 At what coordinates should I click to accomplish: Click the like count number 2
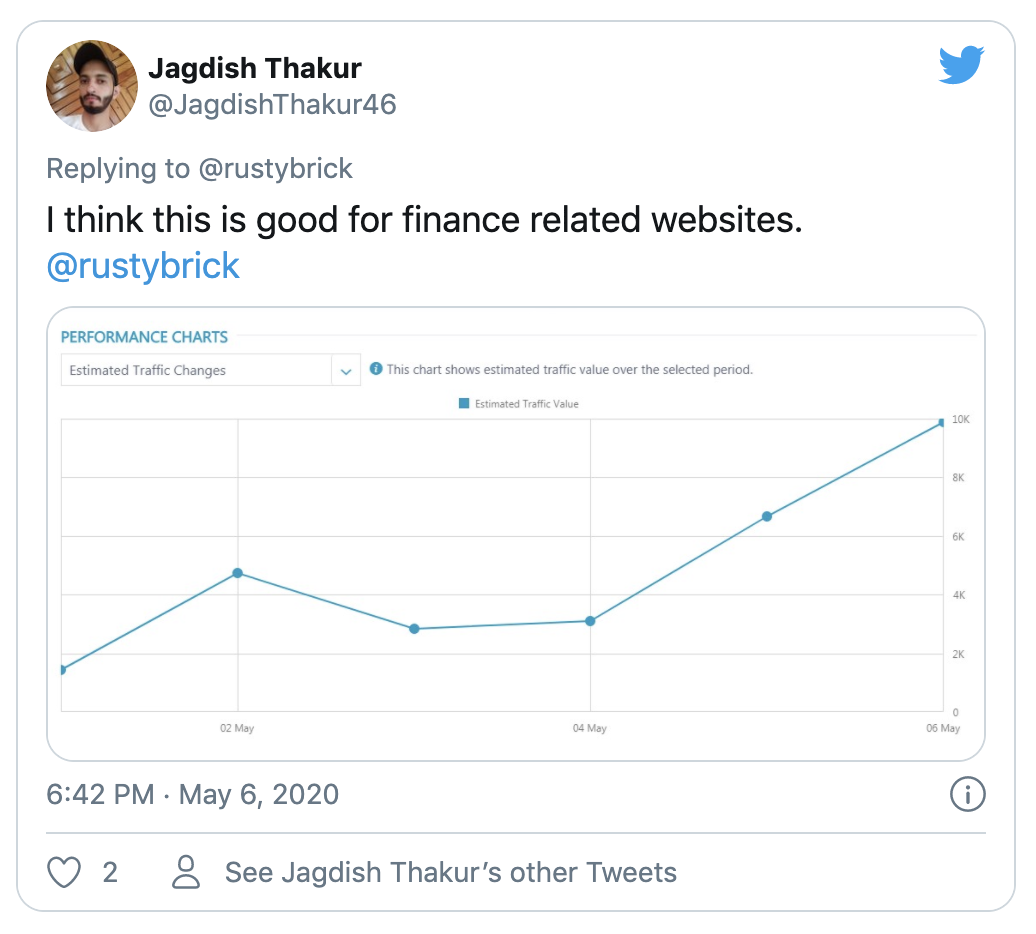(110, 872)
